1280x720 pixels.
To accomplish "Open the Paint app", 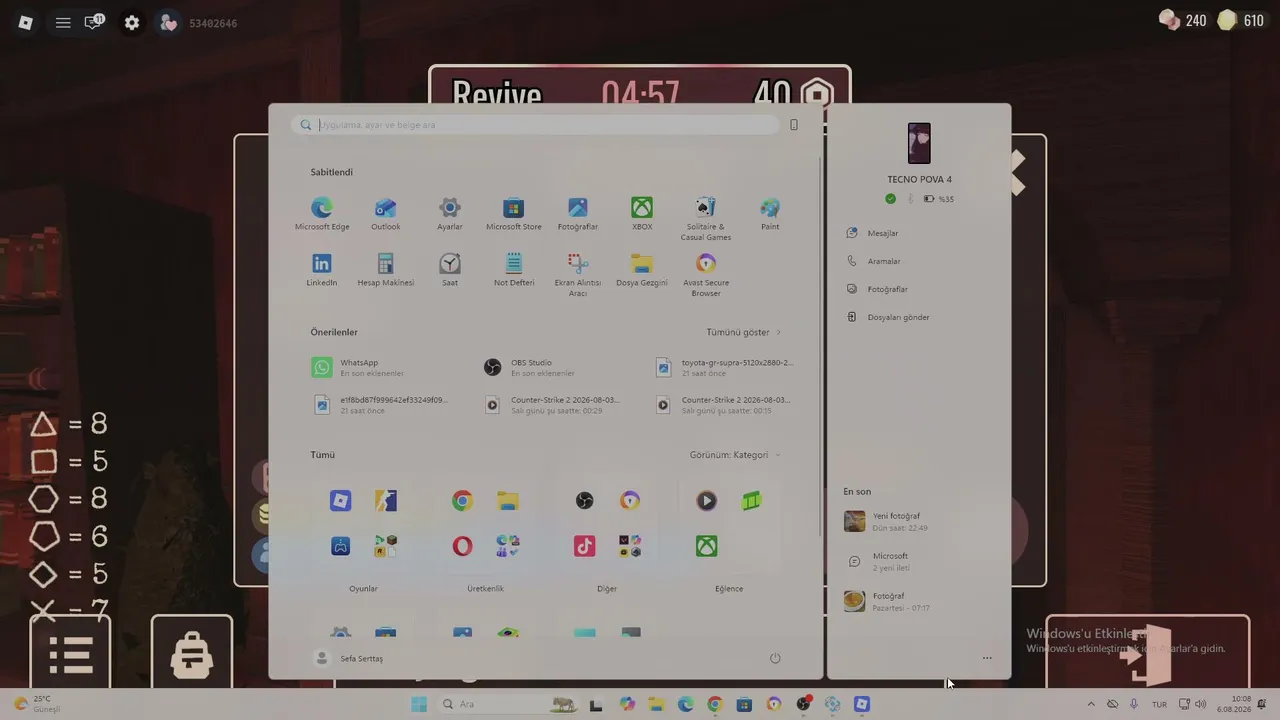I will [x=770, y=213].
